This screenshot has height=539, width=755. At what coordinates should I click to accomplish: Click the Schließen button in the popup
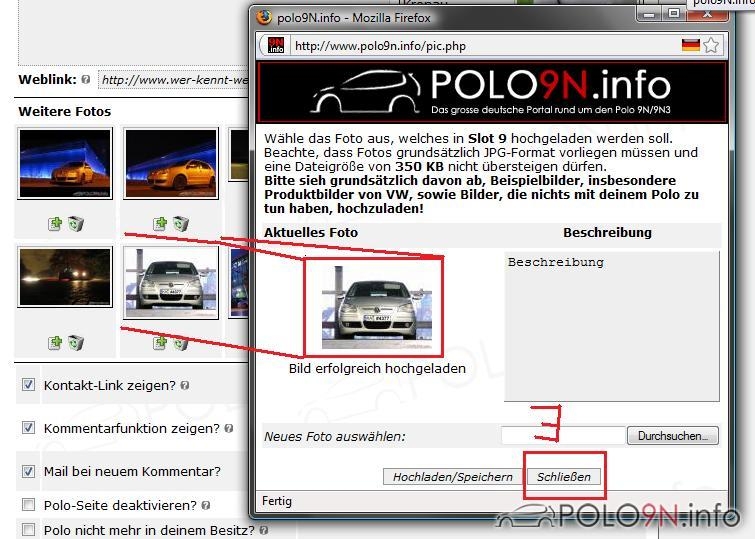tap(564, 477)
